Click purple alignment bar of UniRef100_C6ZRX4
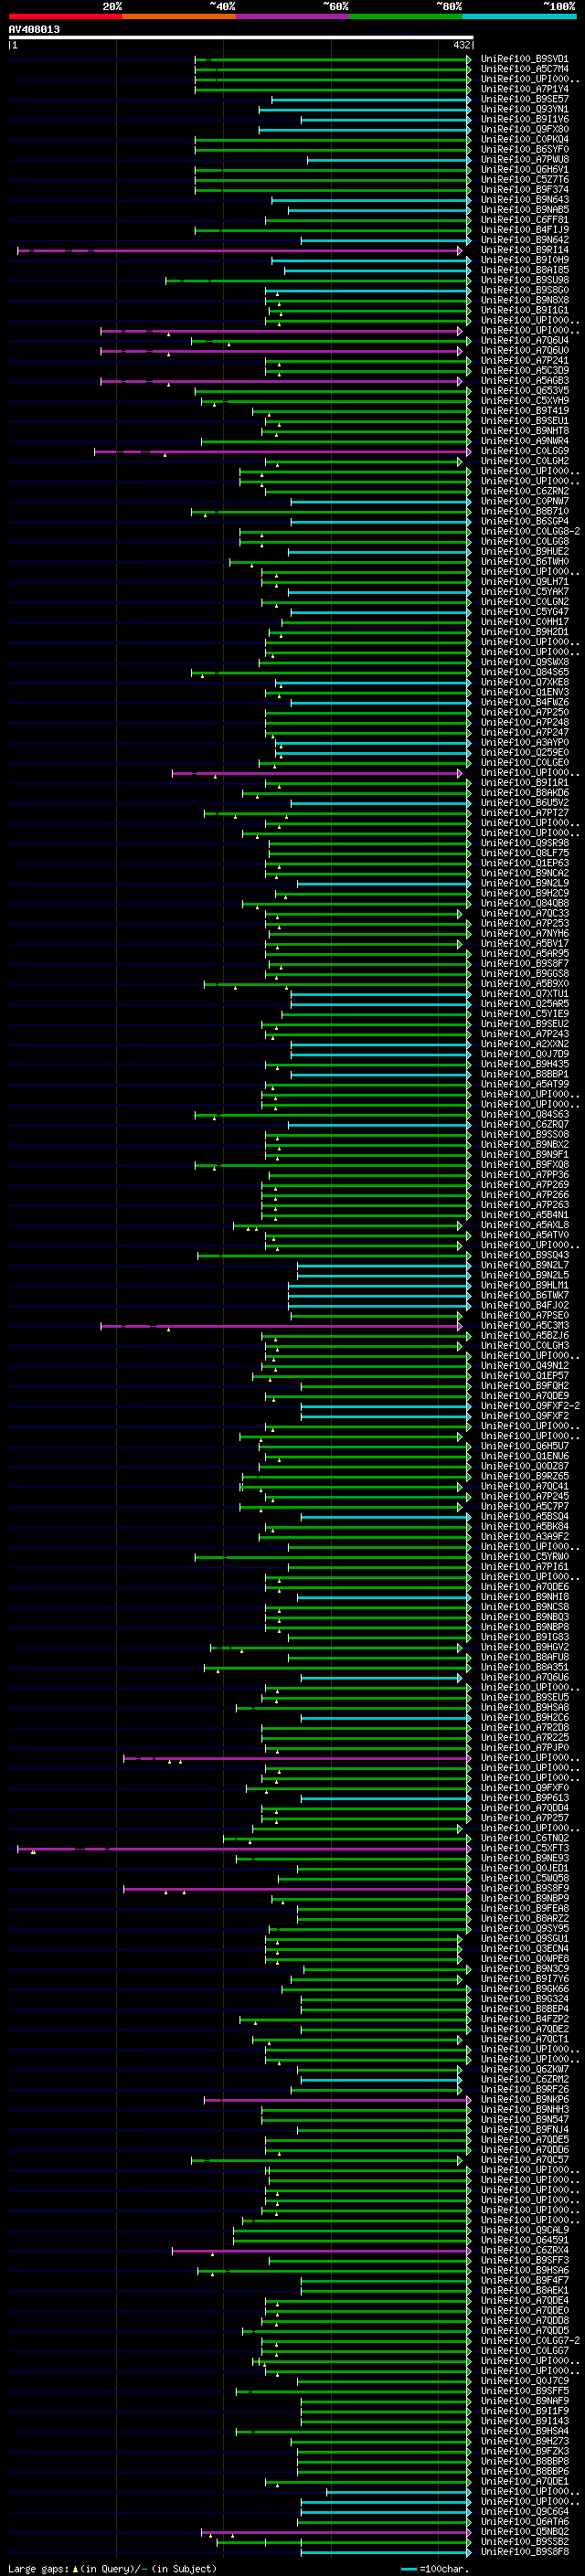Screen dimensions: 585x2576 pos(321,2251)
